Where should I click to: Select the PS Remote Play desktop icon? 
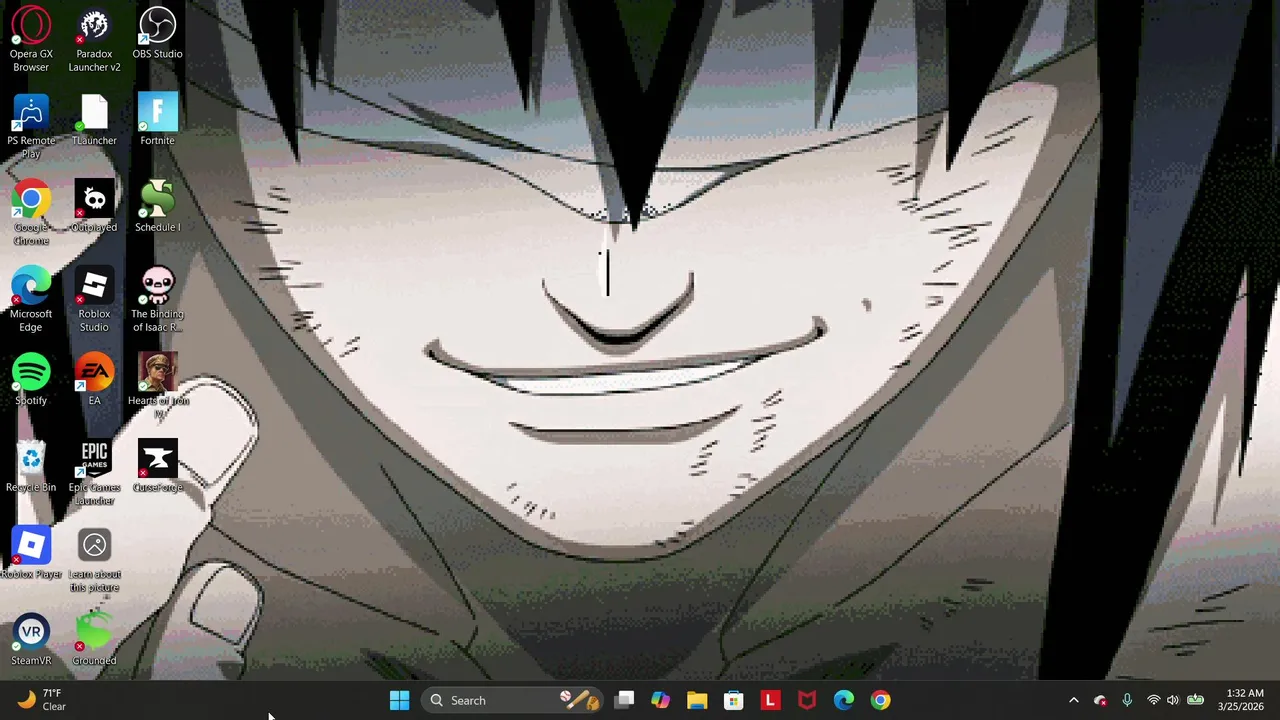coord(31,126)
